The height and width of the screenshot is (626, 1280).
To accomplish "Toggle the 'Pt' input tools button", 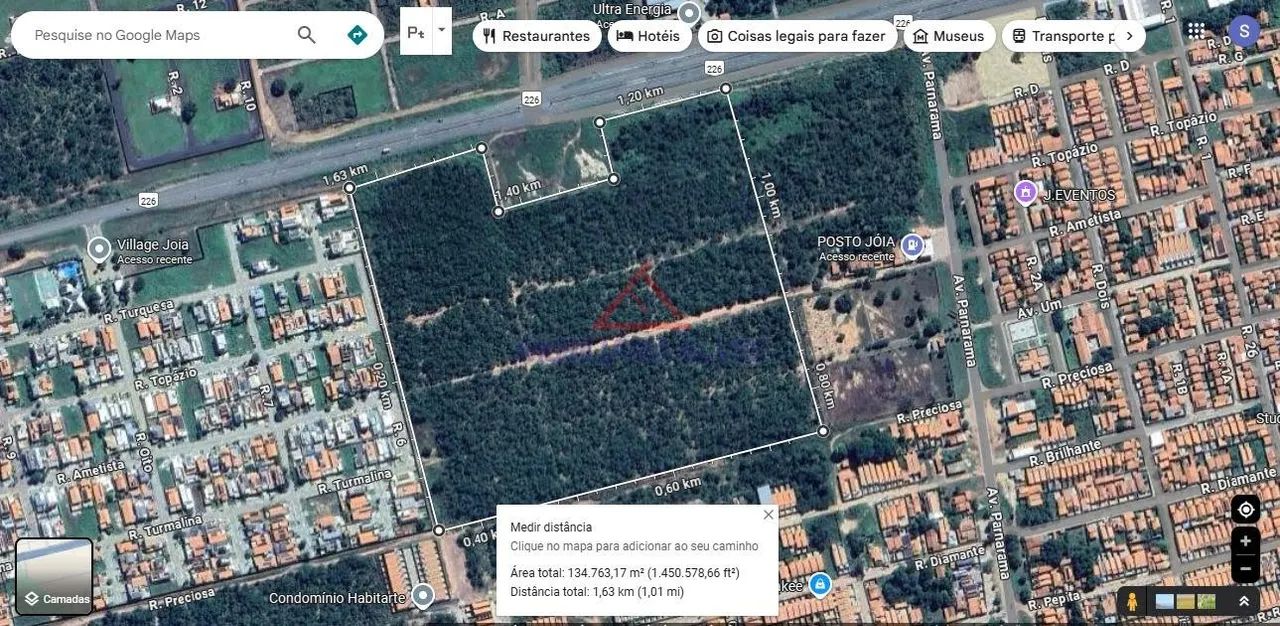I will point(416,31).
